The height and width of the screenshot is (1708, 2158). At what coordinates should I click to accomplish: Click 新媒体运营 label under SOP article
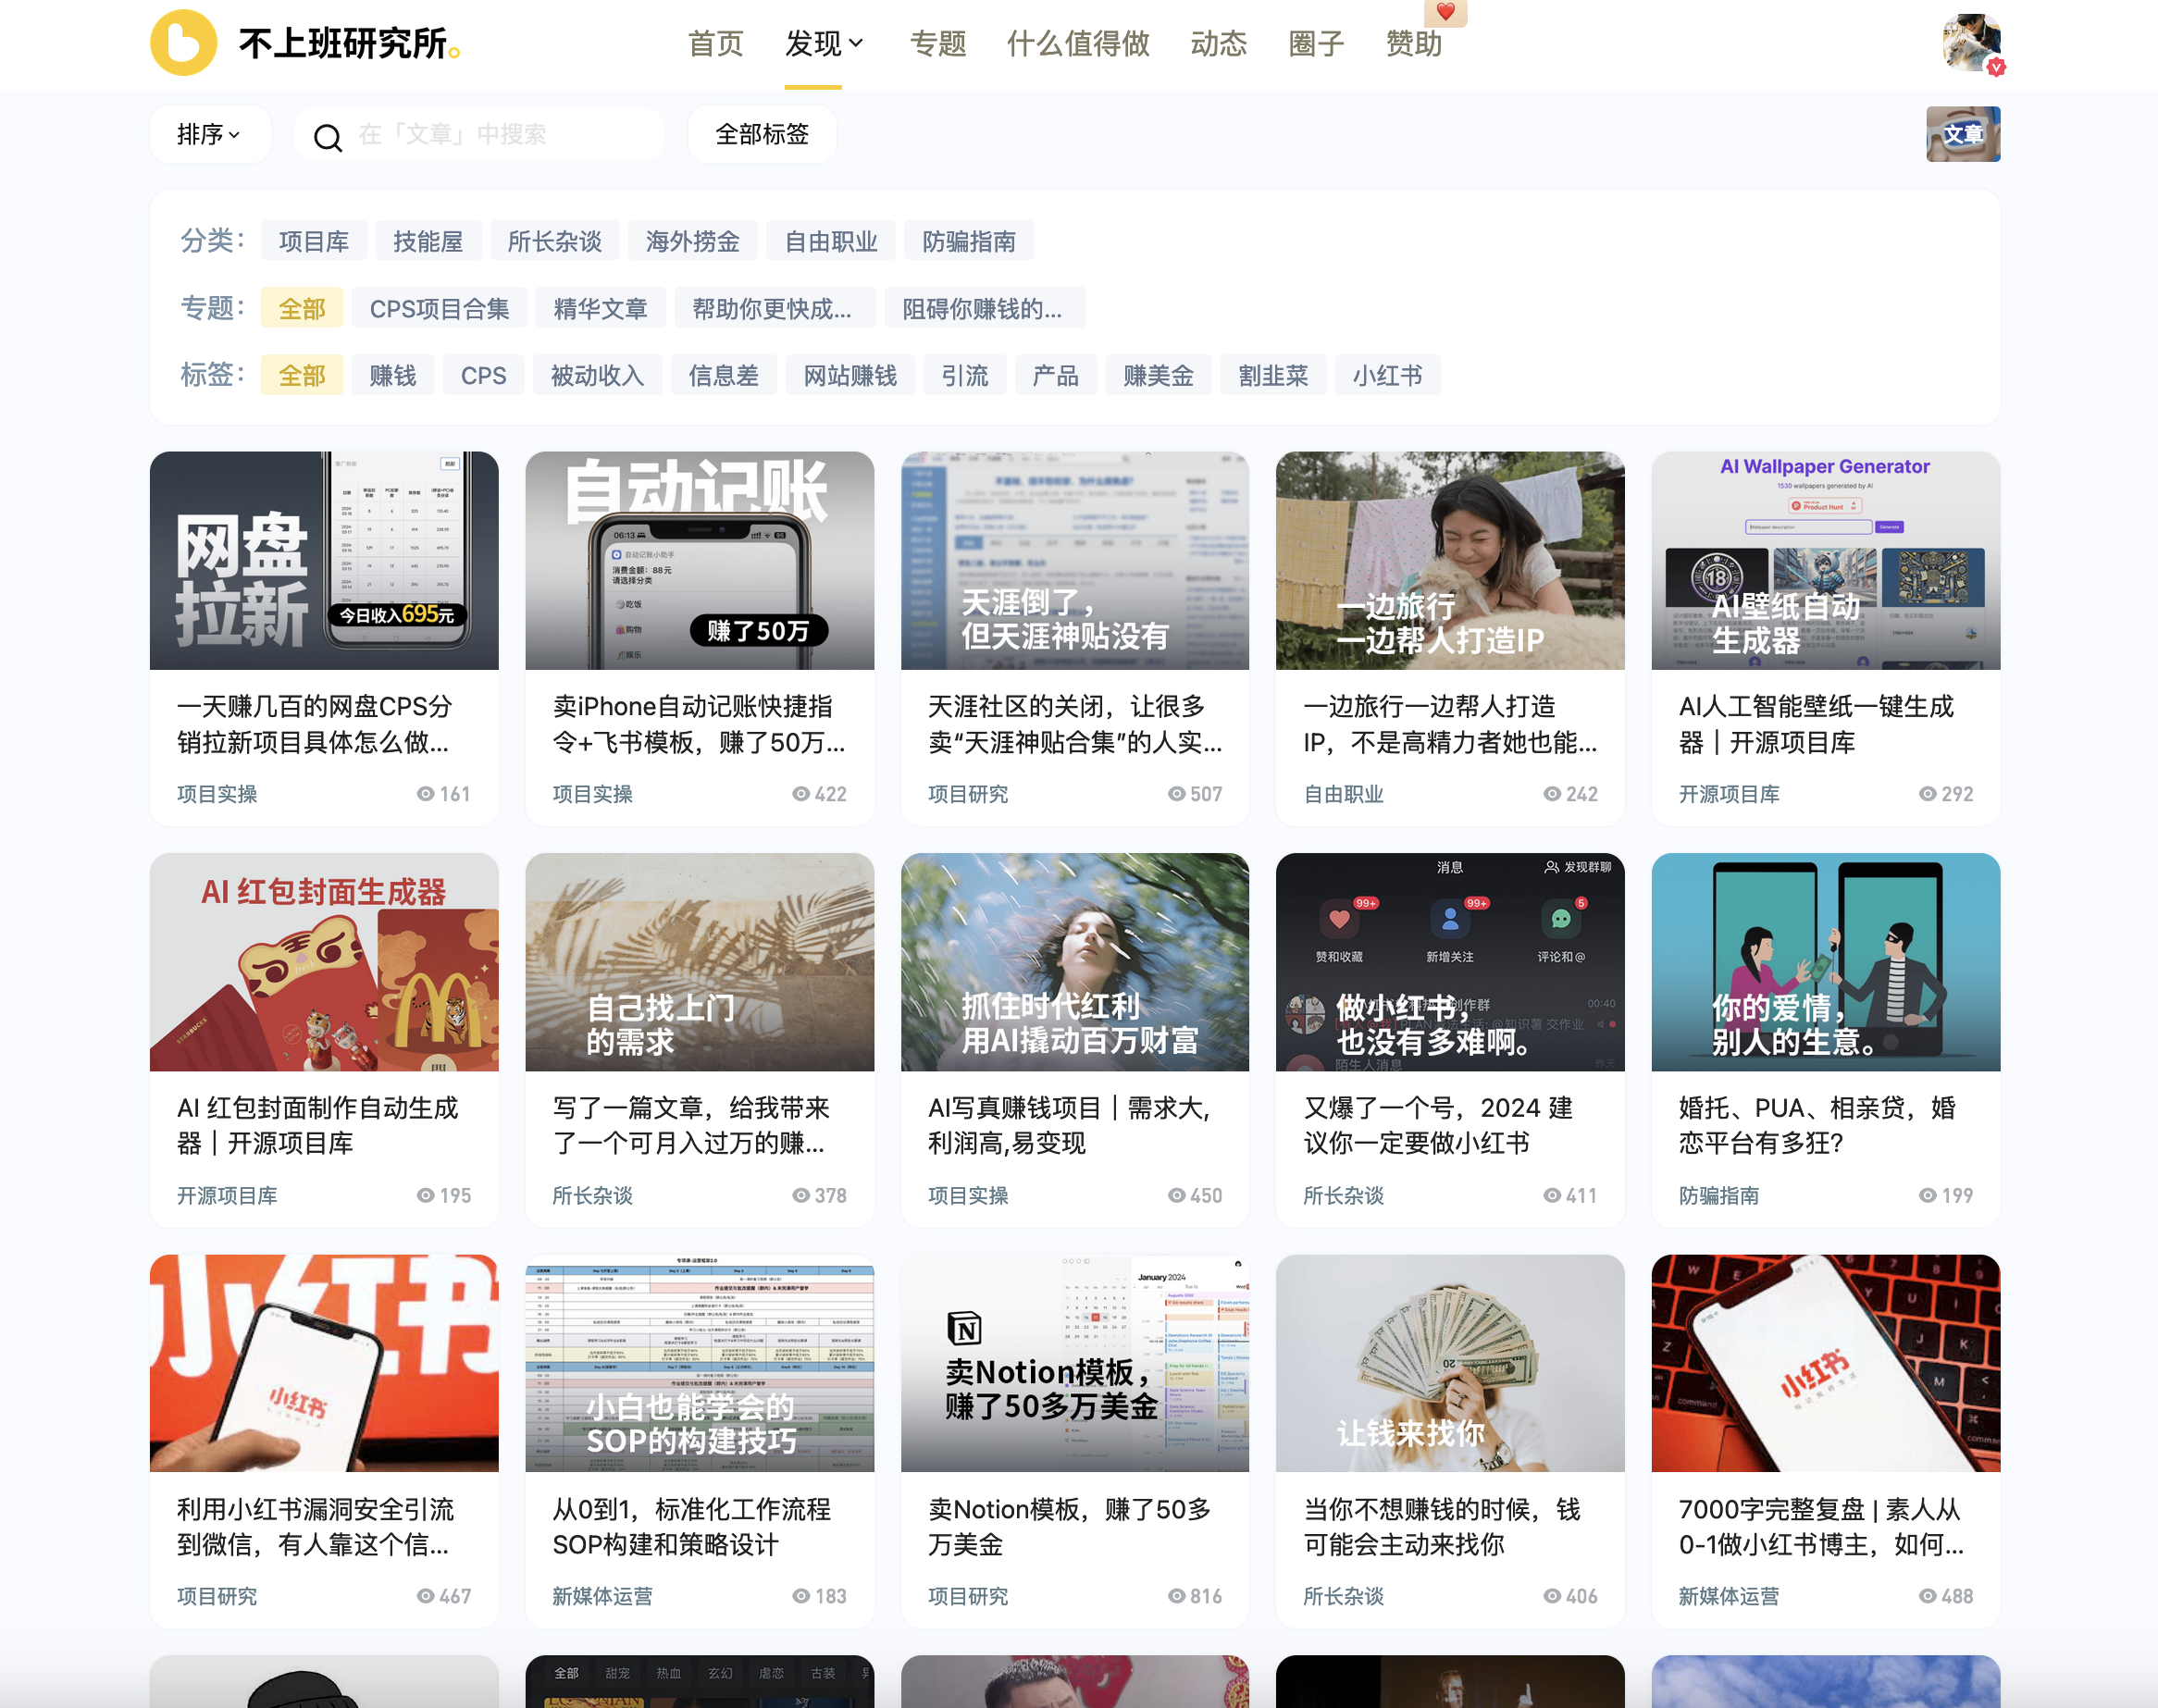[x=603, y=1597]
